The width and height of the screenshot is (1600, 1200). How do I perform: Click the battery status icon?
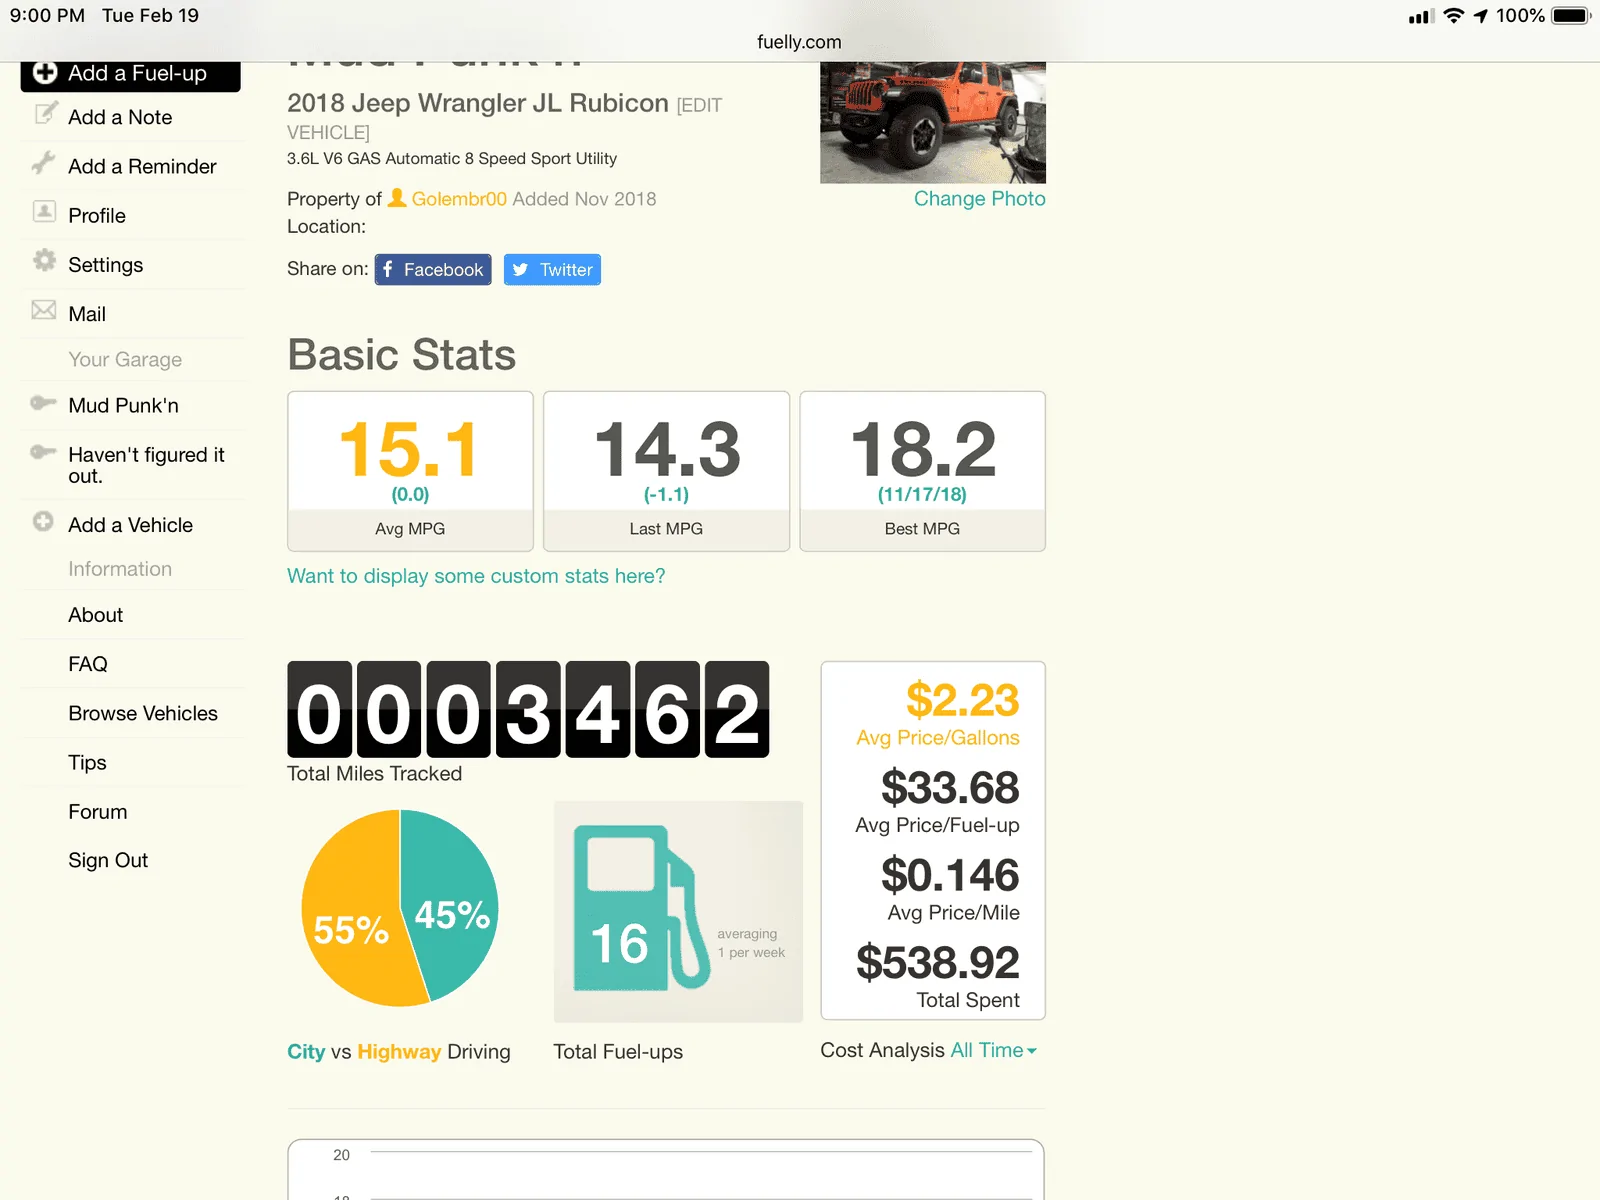[x=1571, y=15]
